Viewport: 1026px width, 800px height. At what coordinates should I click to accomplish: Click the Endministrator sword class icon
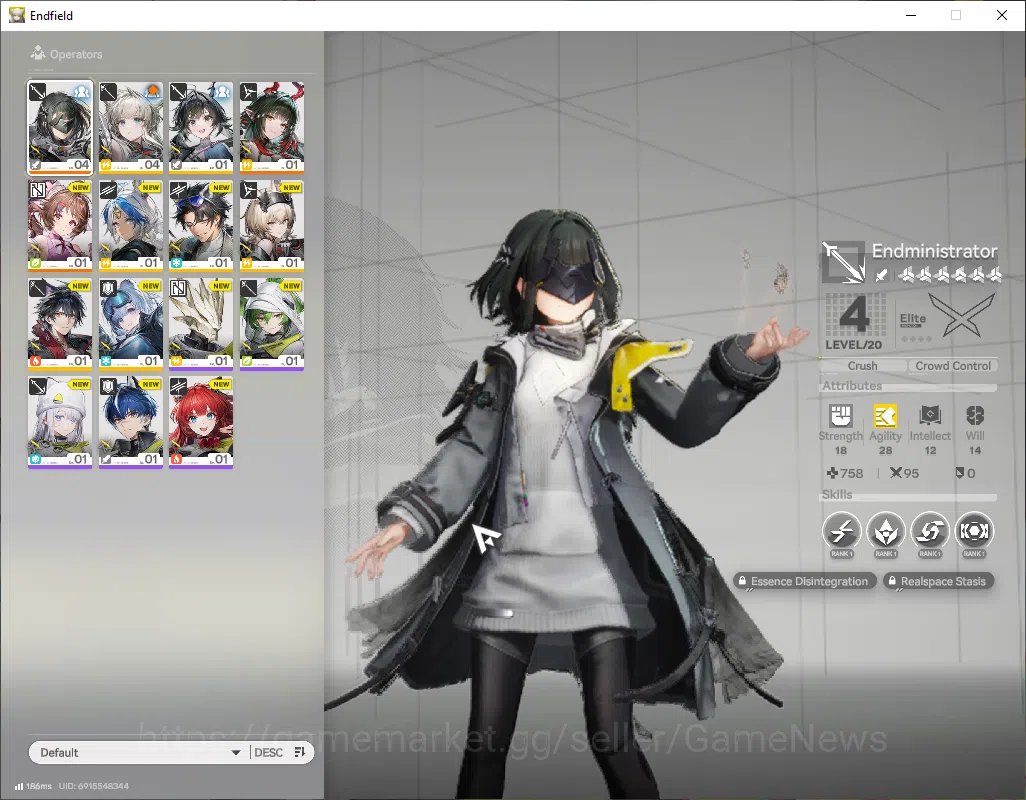(843, 262)
